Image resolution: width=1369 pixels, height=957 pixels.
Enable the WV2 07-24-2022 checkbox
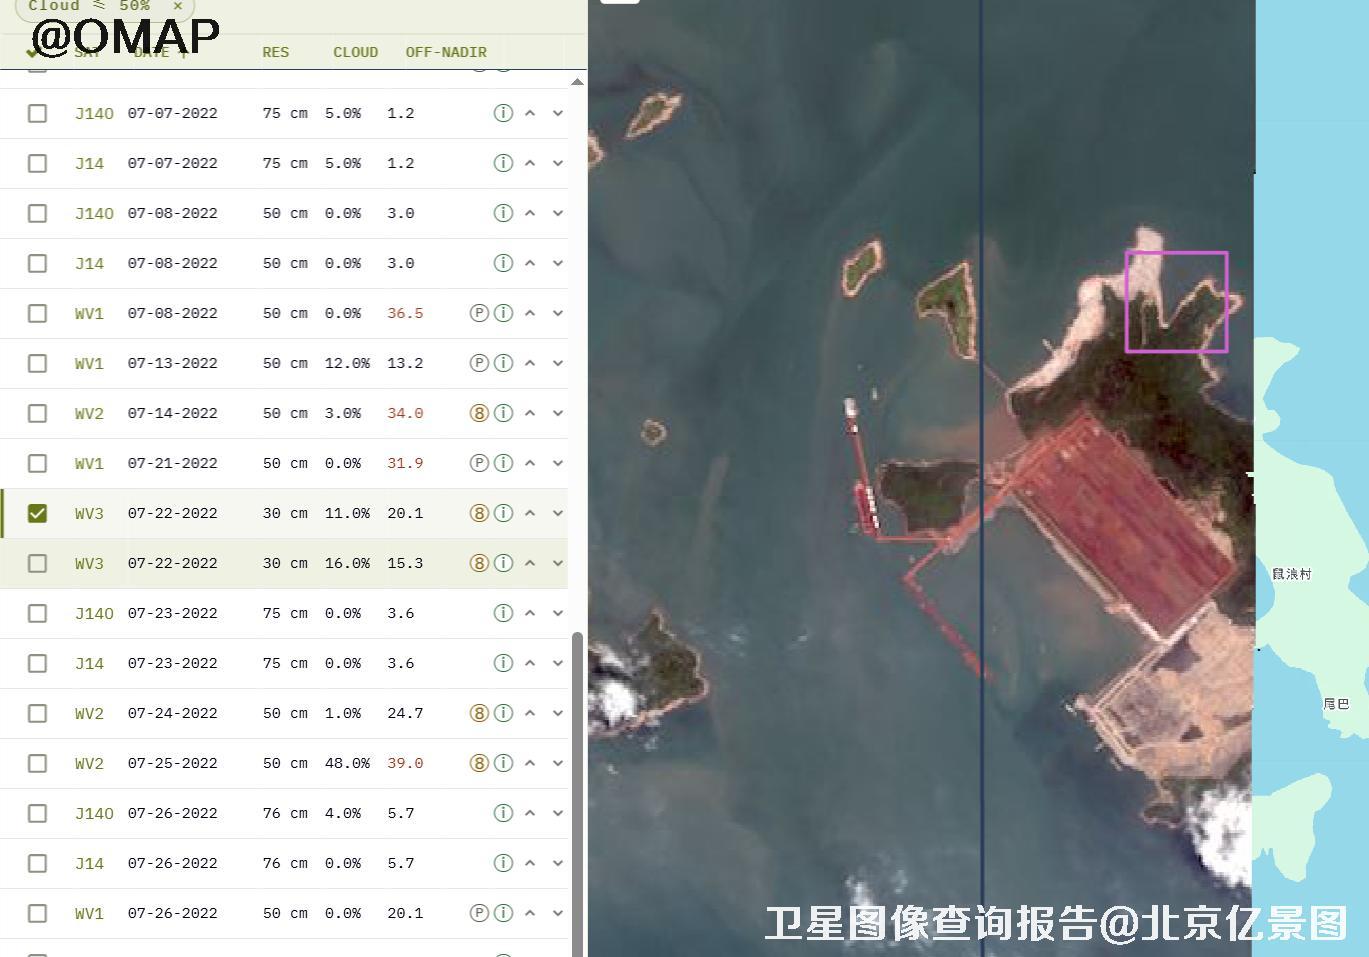pos(37,713)
